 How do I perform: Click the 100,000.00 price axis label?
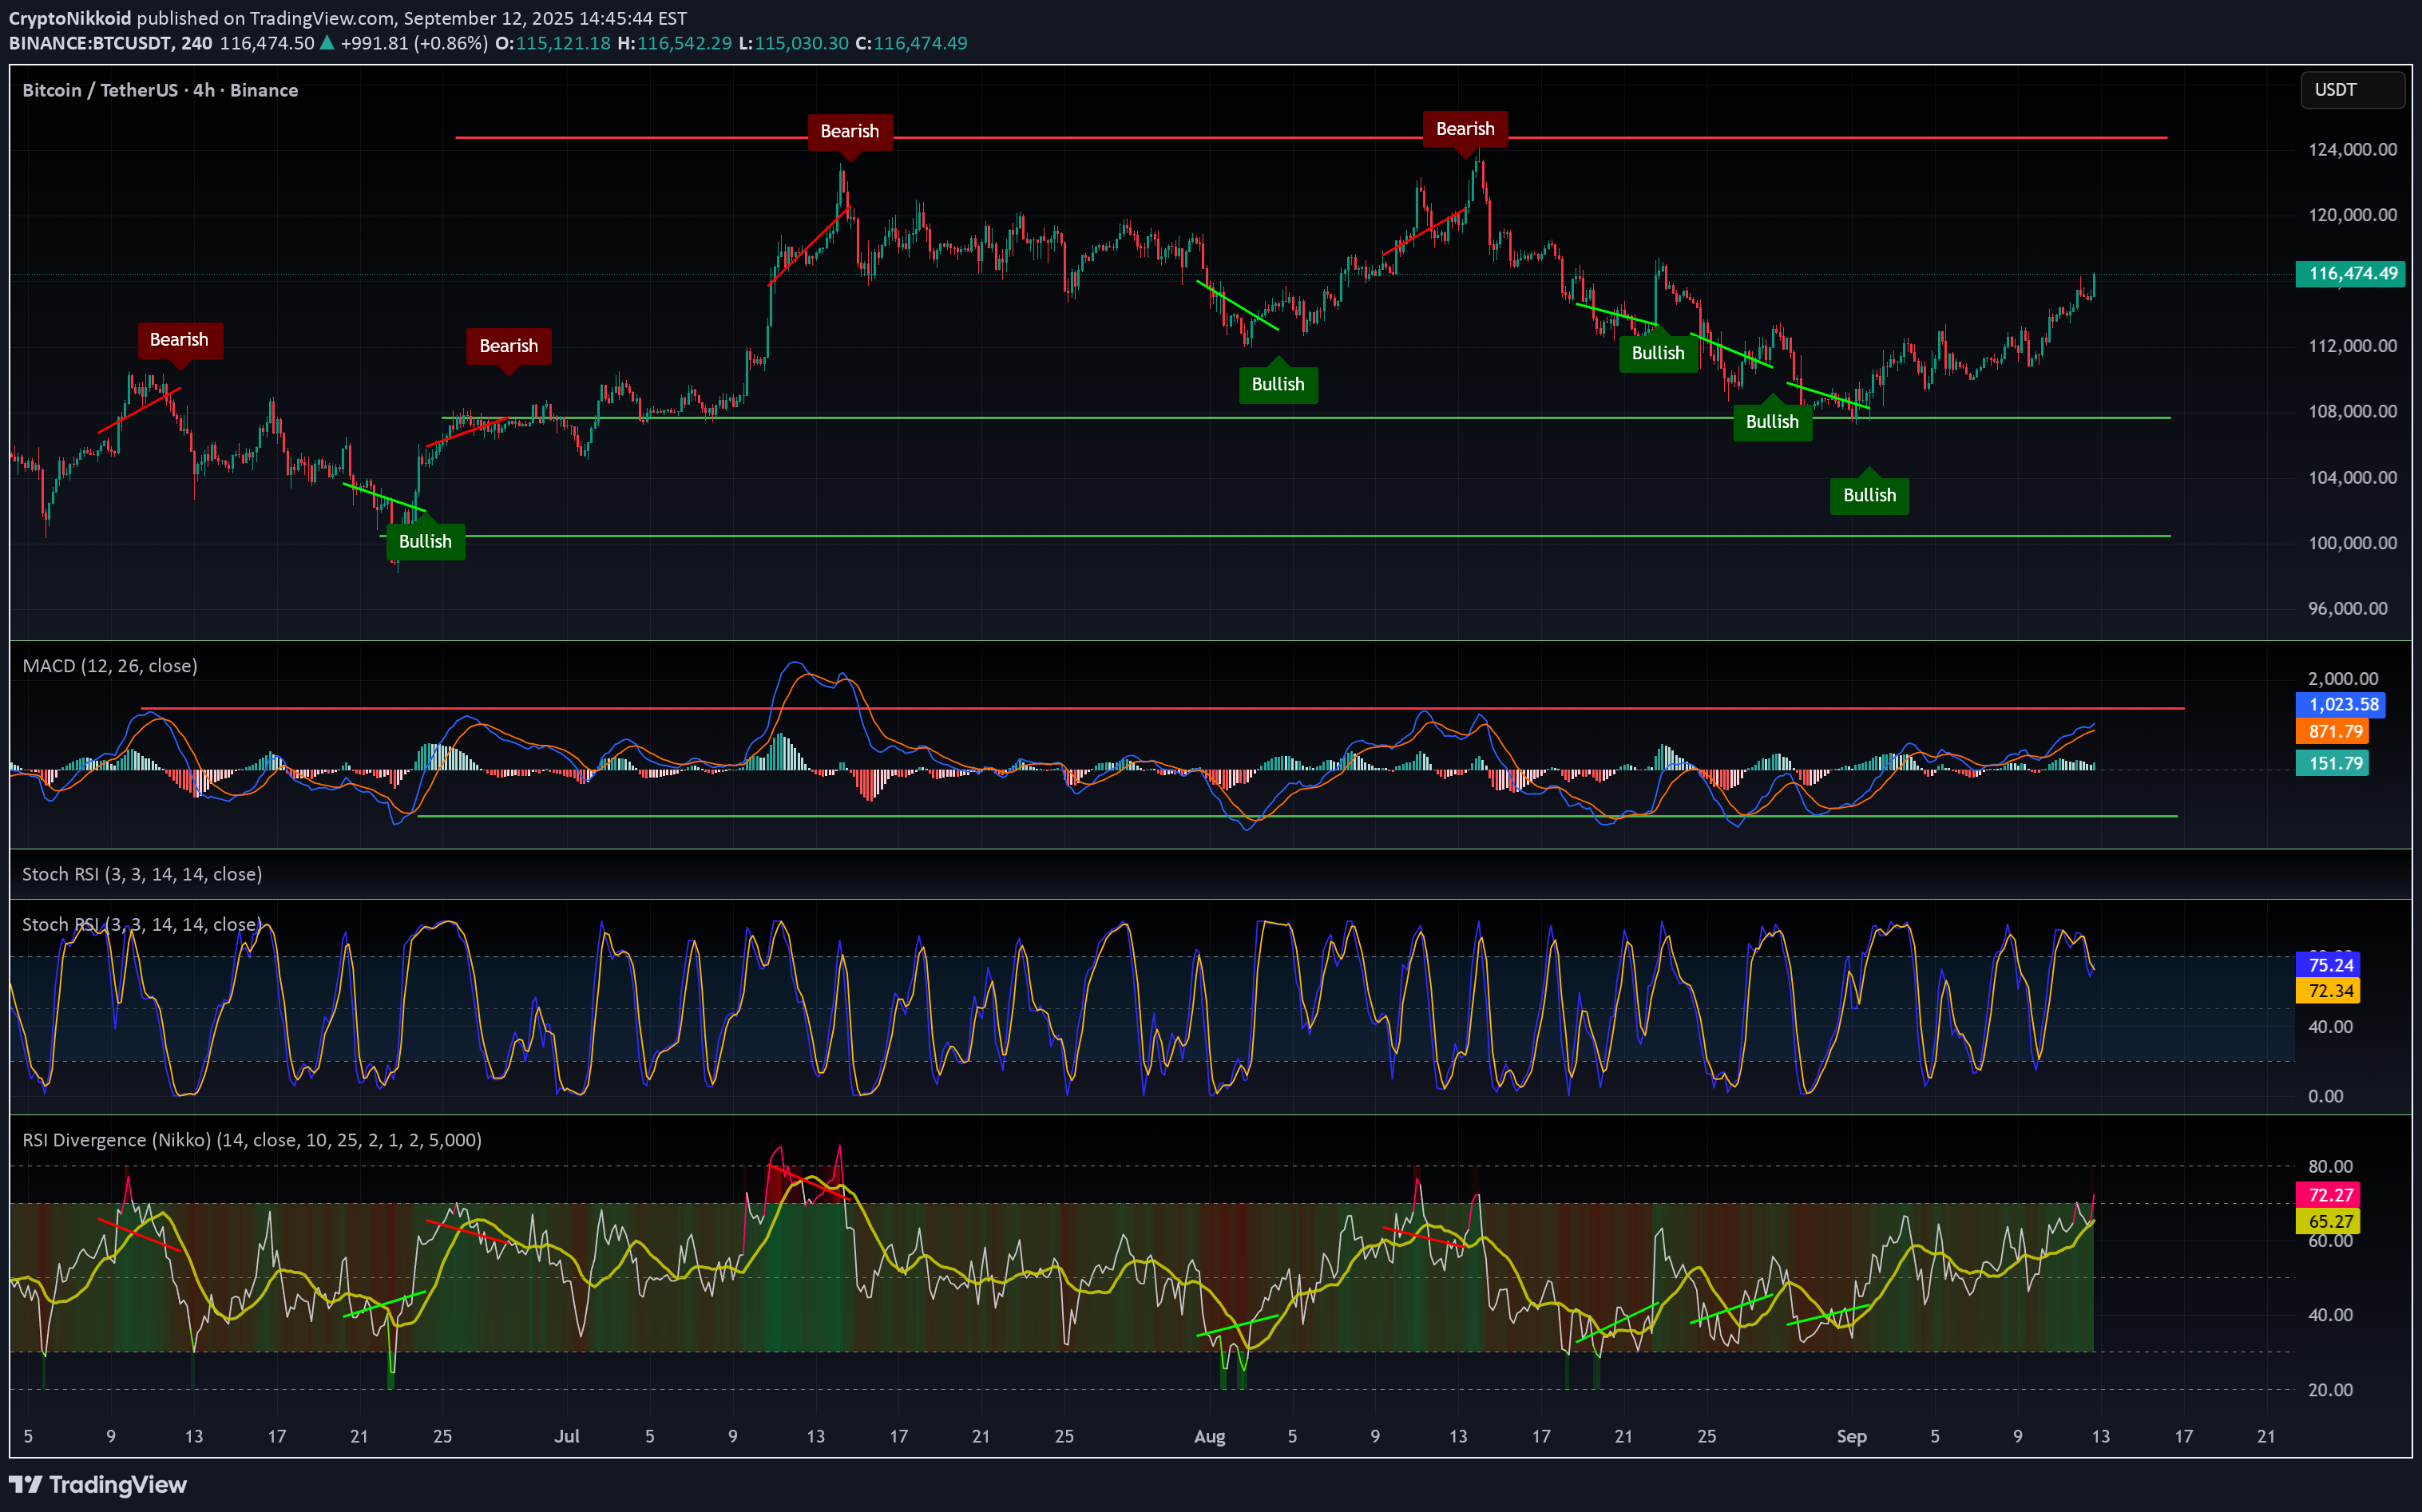[2352, 543]
